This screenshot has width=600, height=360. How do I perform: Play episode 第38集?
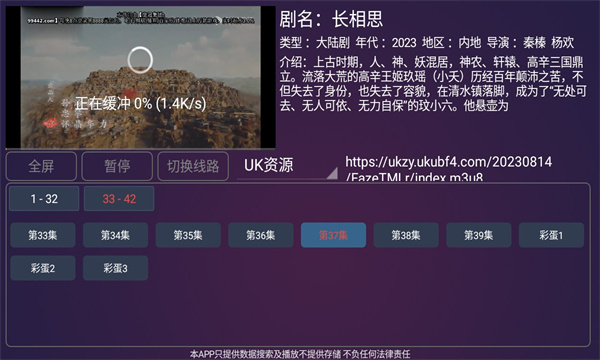pyautogui.click(x=406, y=235)
